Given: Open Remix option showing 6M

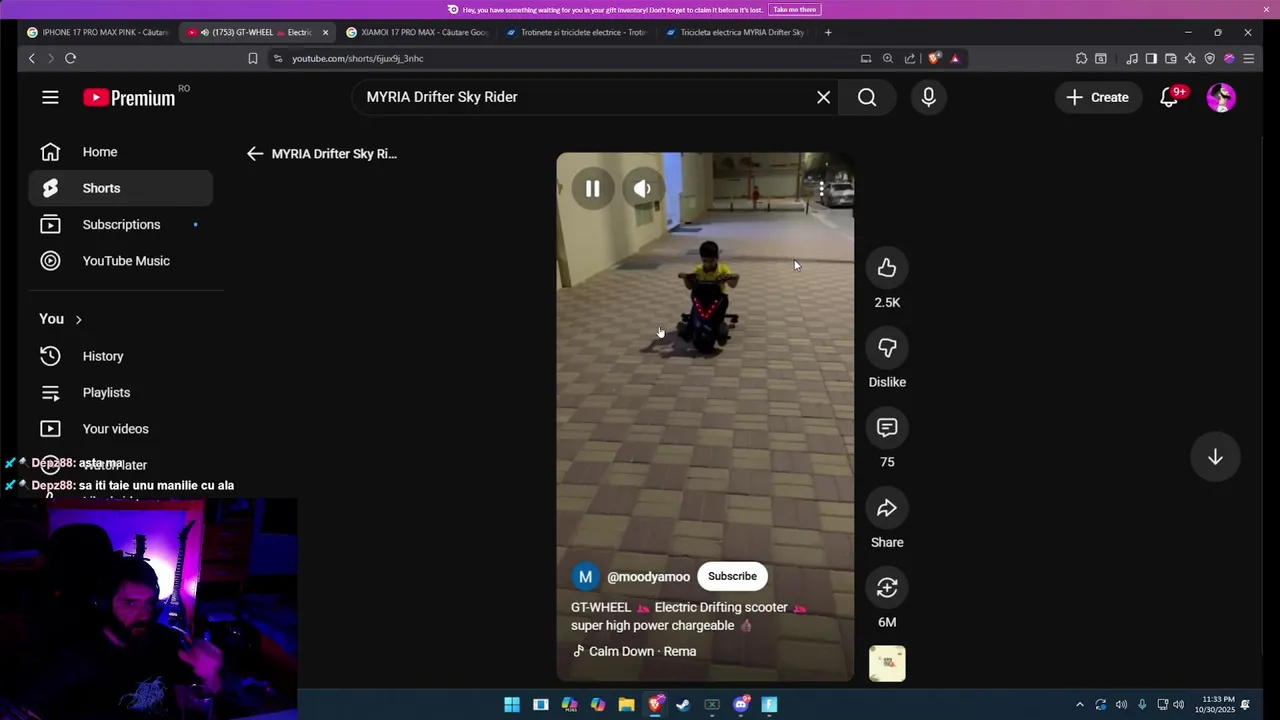Looking at the screenshot, I should tap(887, 588).
